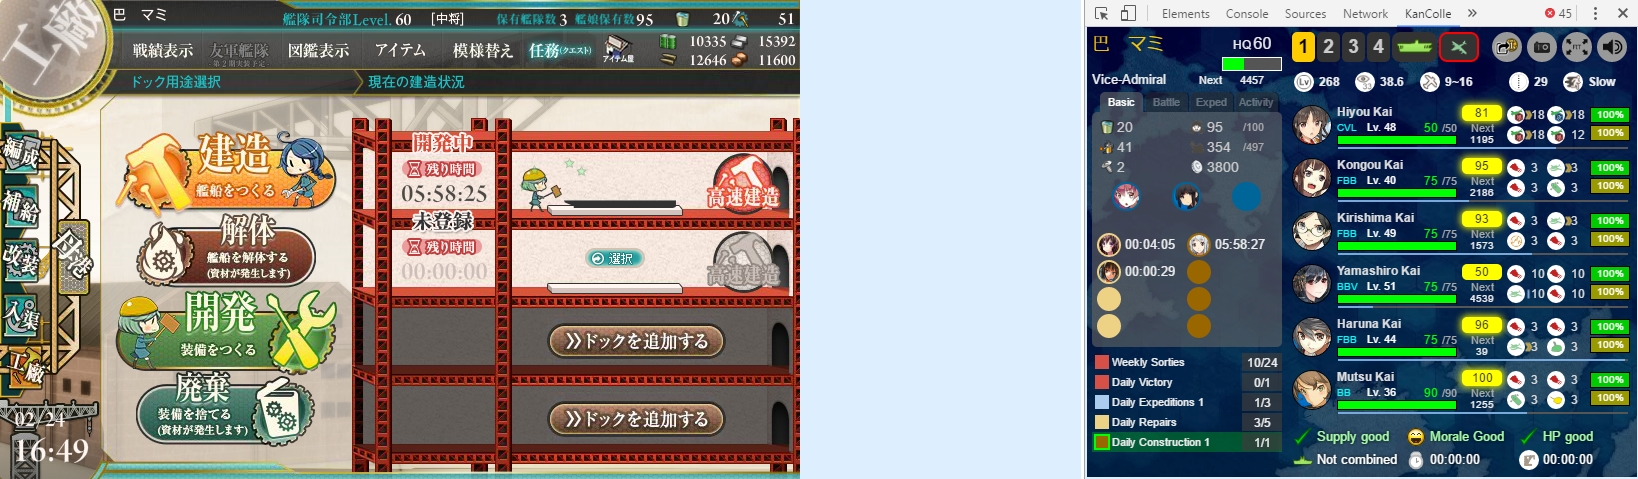Open the export fleet composition icon
Screen dimensions: 1638x479
[x=1507, y=46]
